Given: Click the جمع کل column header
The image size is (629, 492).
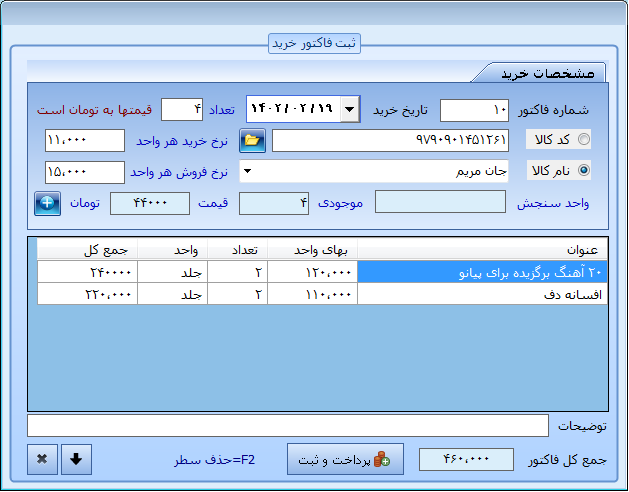Looking at the screenshot, I should click(87, 250).
